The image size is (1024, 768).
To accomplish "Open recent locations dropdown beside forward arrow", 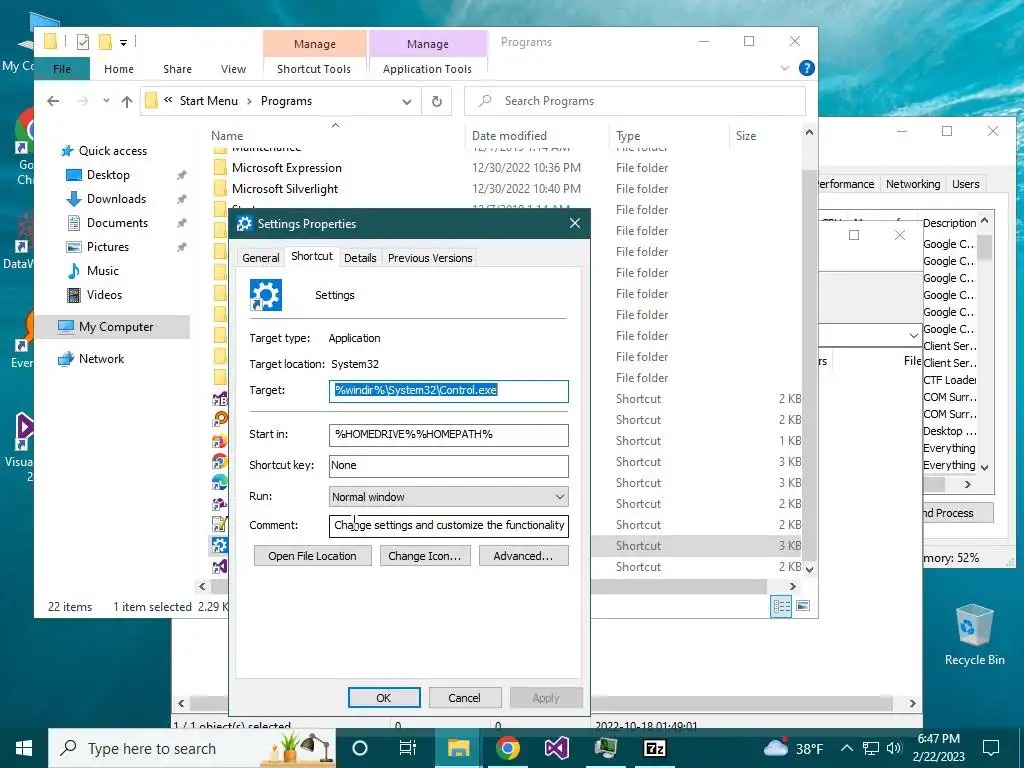I will [x=106, y=101].
